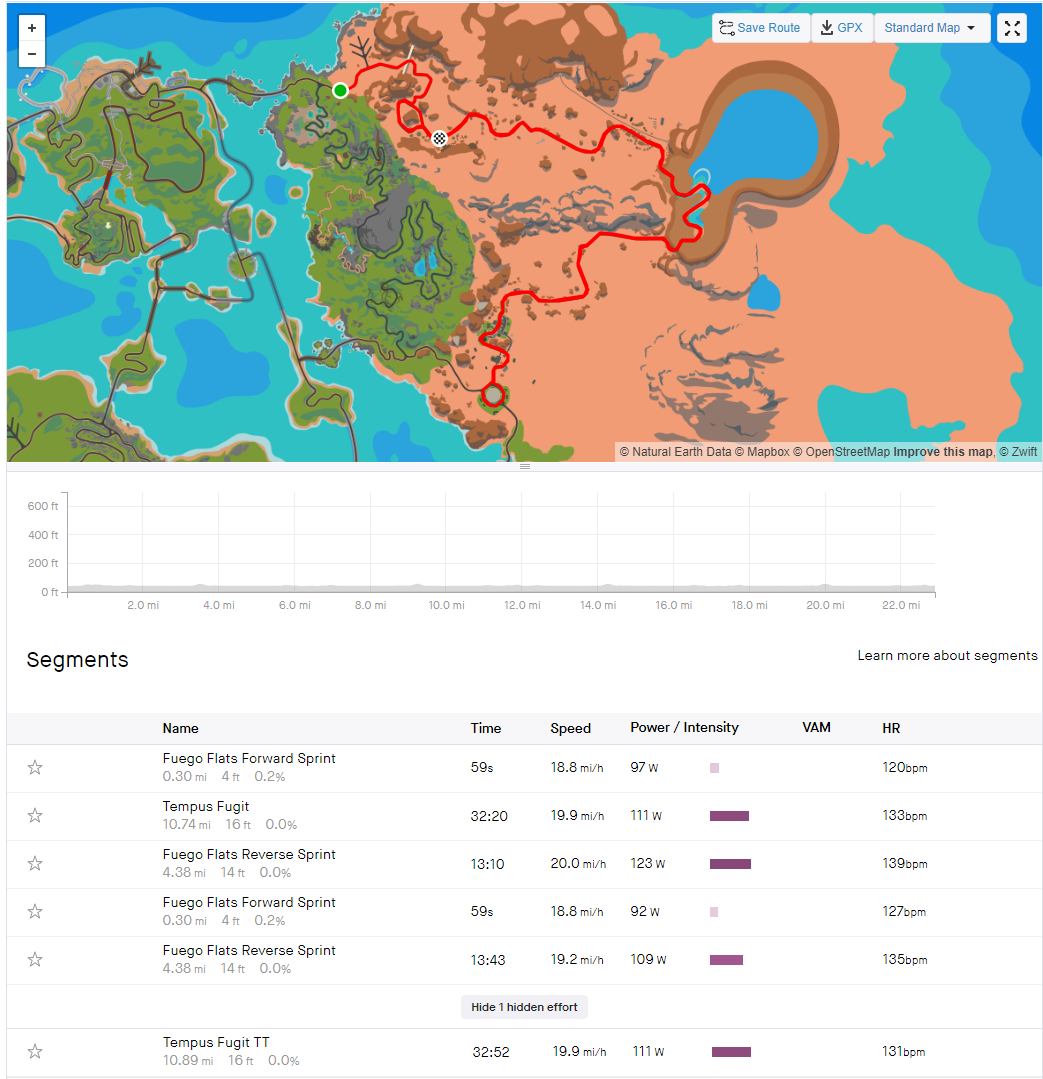Grab the map resize handle below map
1043x1079 pixels.
(525, 467)
